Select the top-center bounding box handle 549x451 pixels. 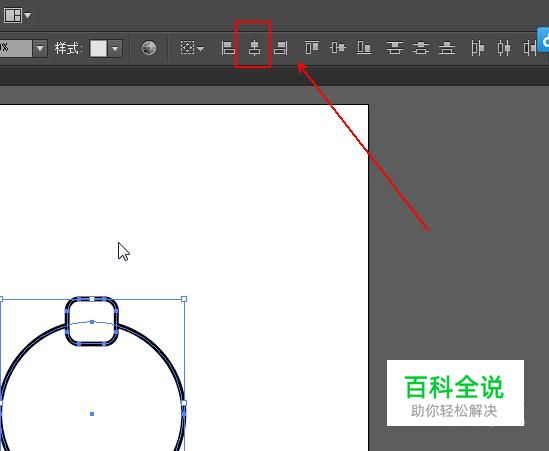pos(92,299)
